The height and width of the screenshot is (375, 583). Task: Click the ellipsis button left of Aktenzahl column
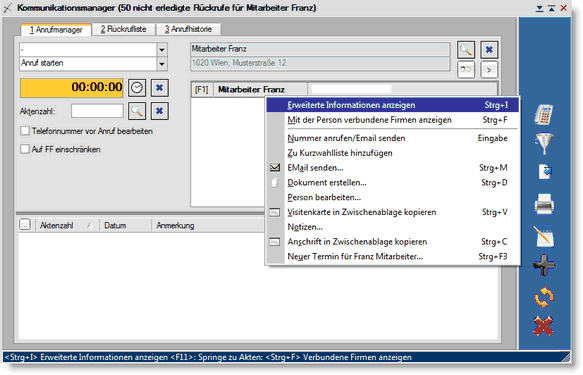point(25,225)
